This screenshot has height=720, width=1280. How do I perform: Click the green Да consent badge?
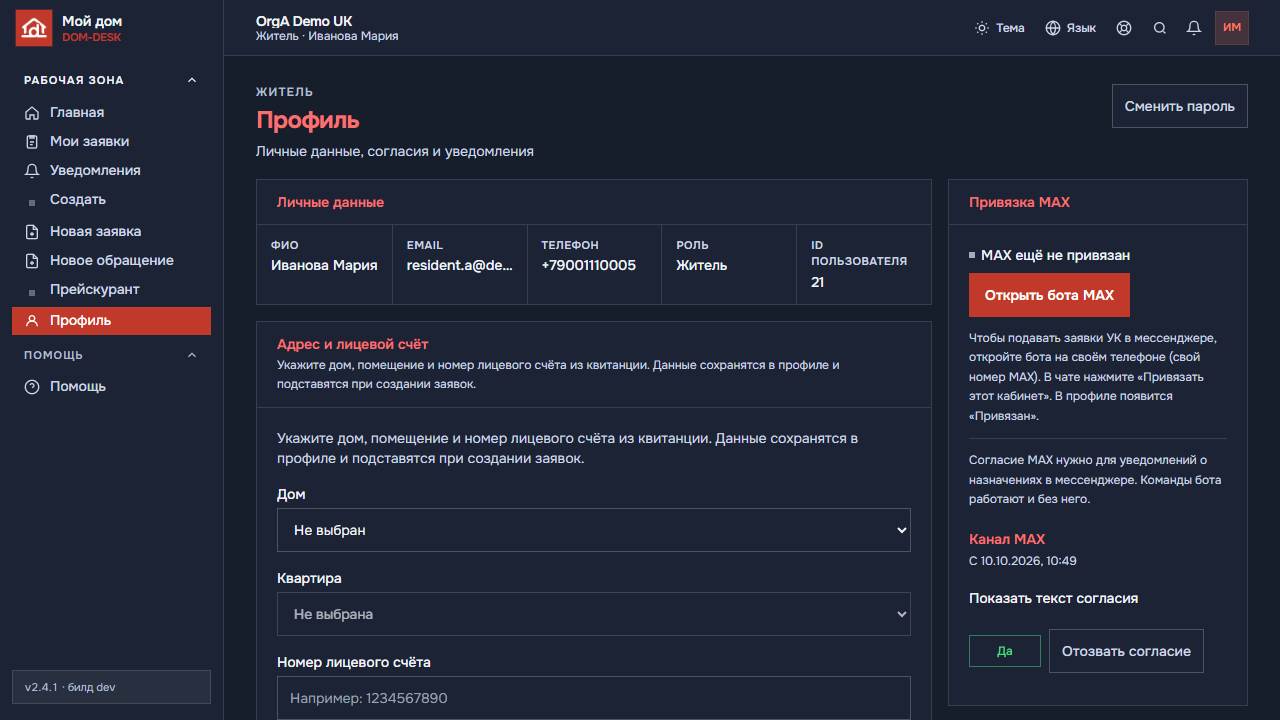coord(1005,651)
